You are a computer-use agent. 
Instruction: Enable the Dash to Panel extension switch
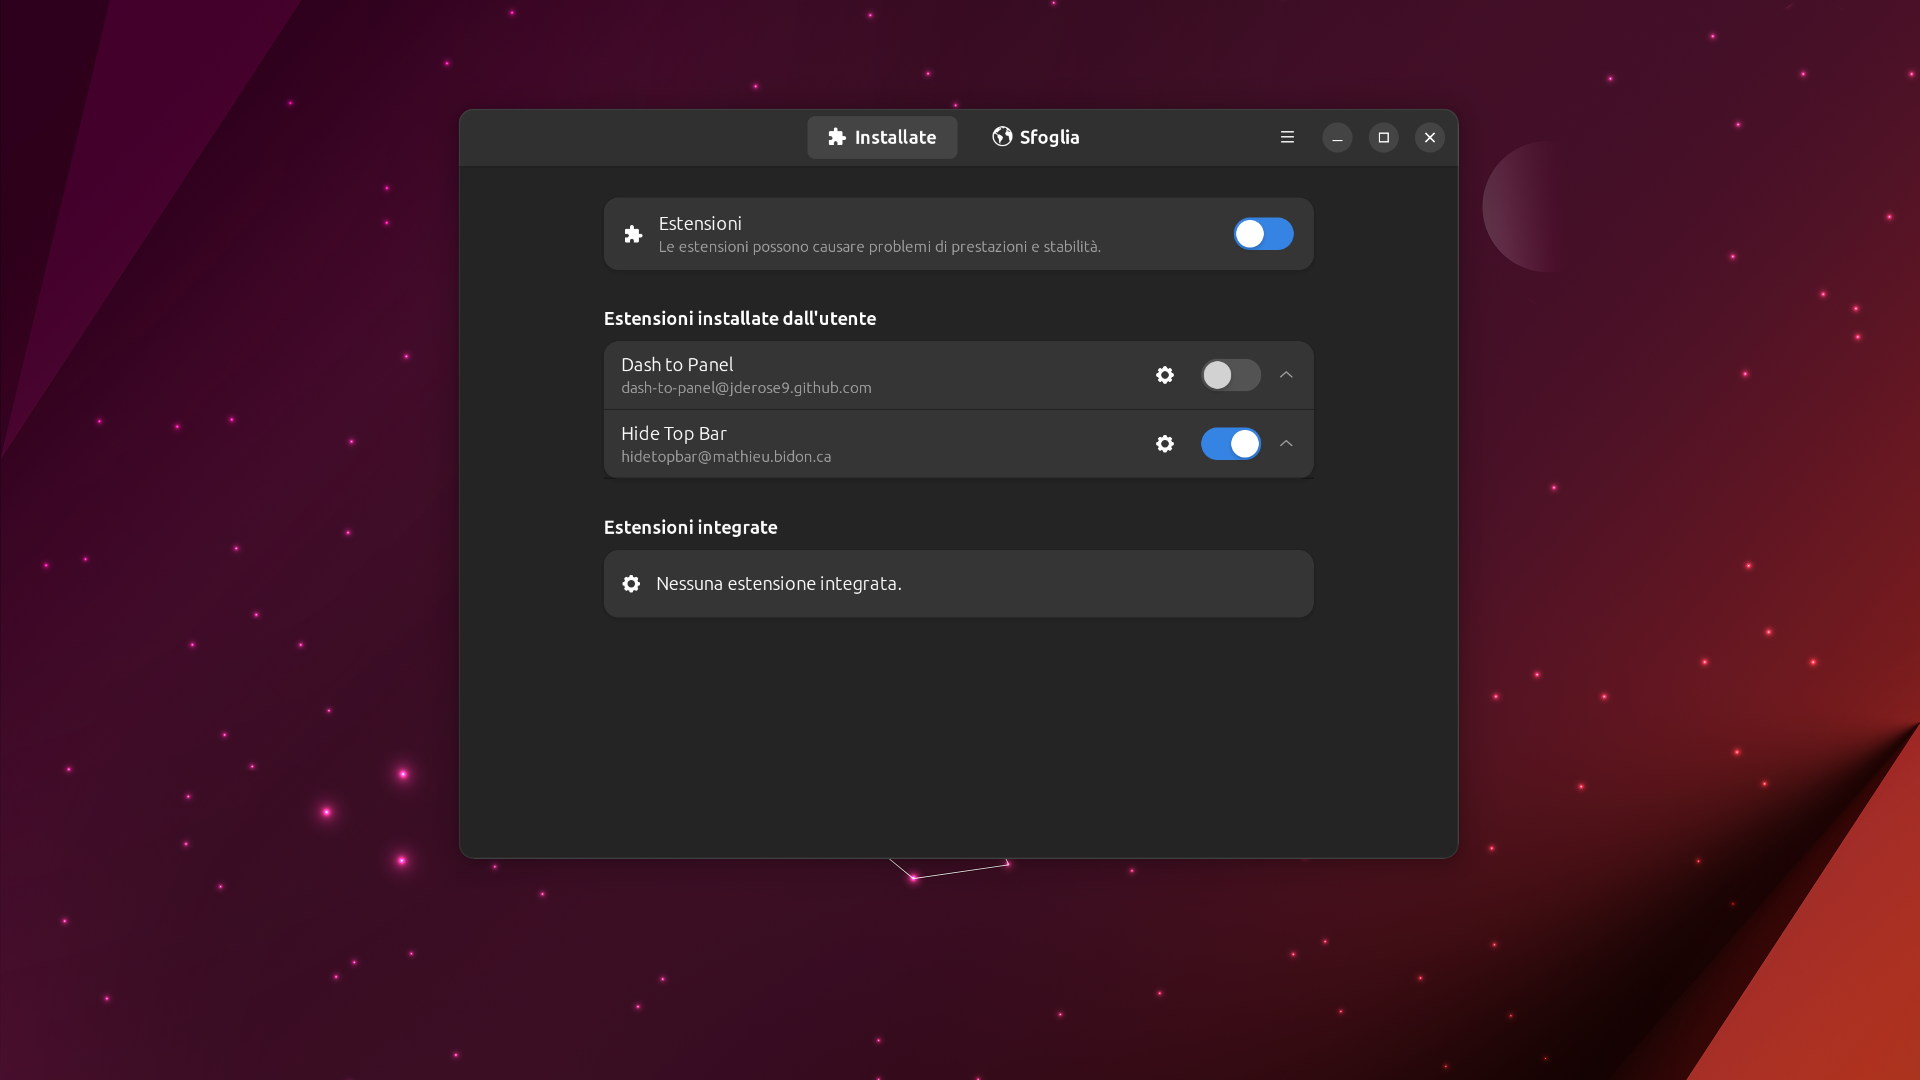pyautogui.click(x=1231, y=375)
